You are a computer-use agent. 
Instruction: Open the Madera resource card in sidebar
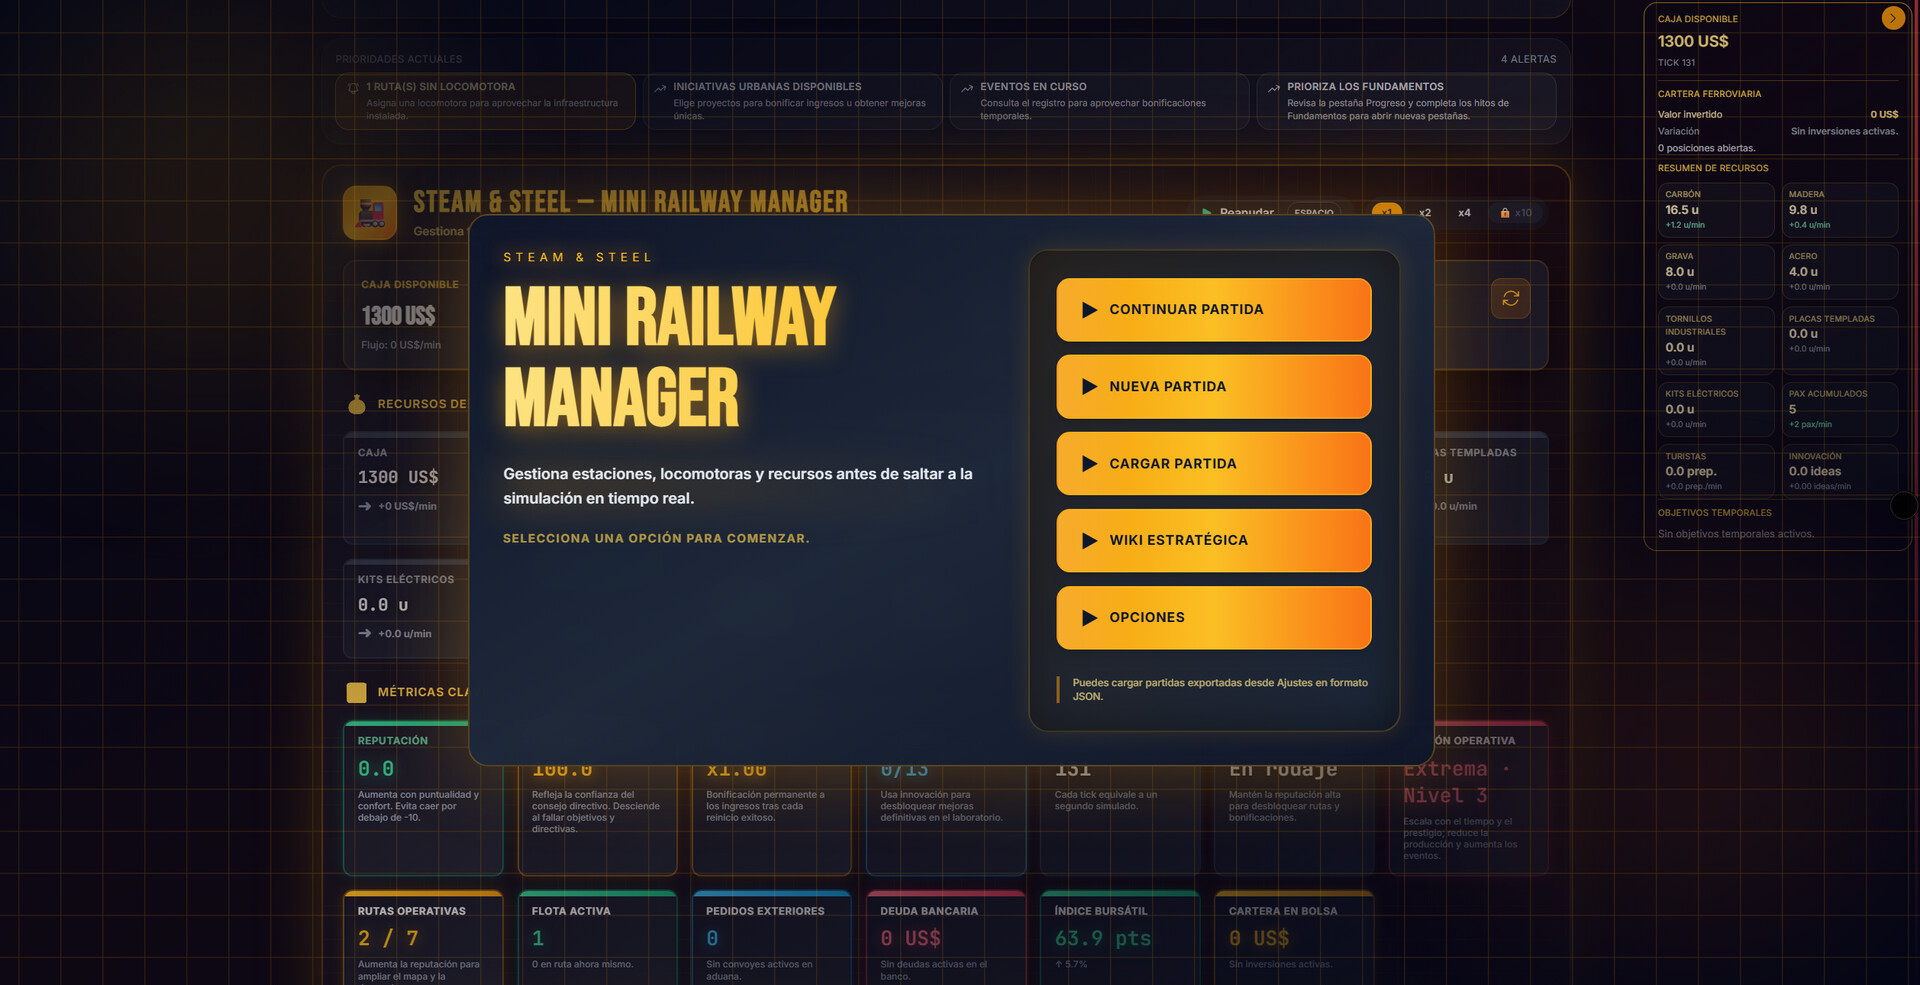(x=1840, y=210)
